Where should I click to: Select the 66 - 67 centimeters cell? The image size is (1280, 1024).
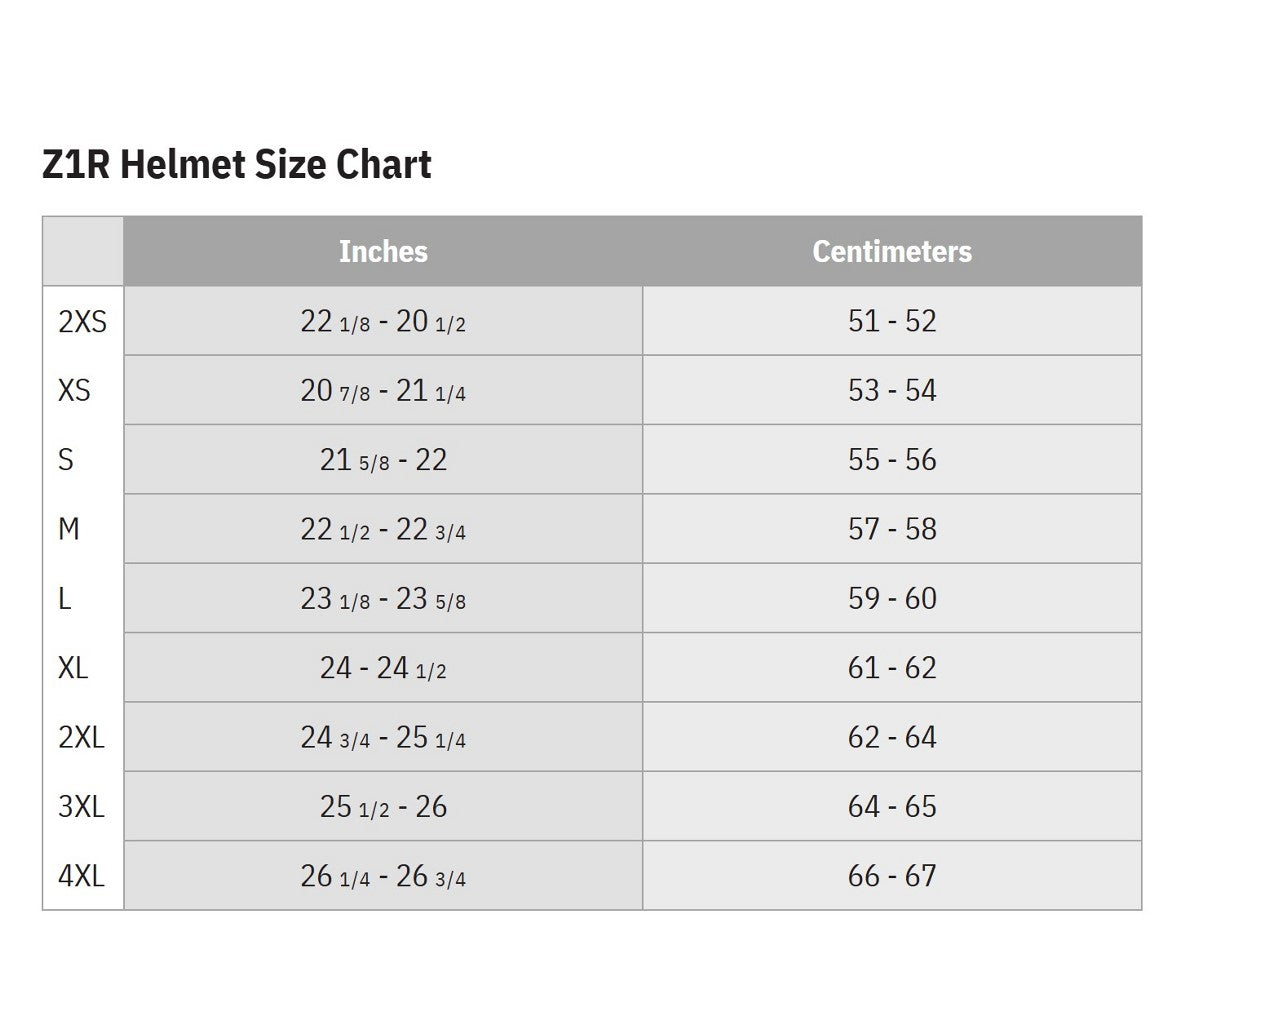892,876
